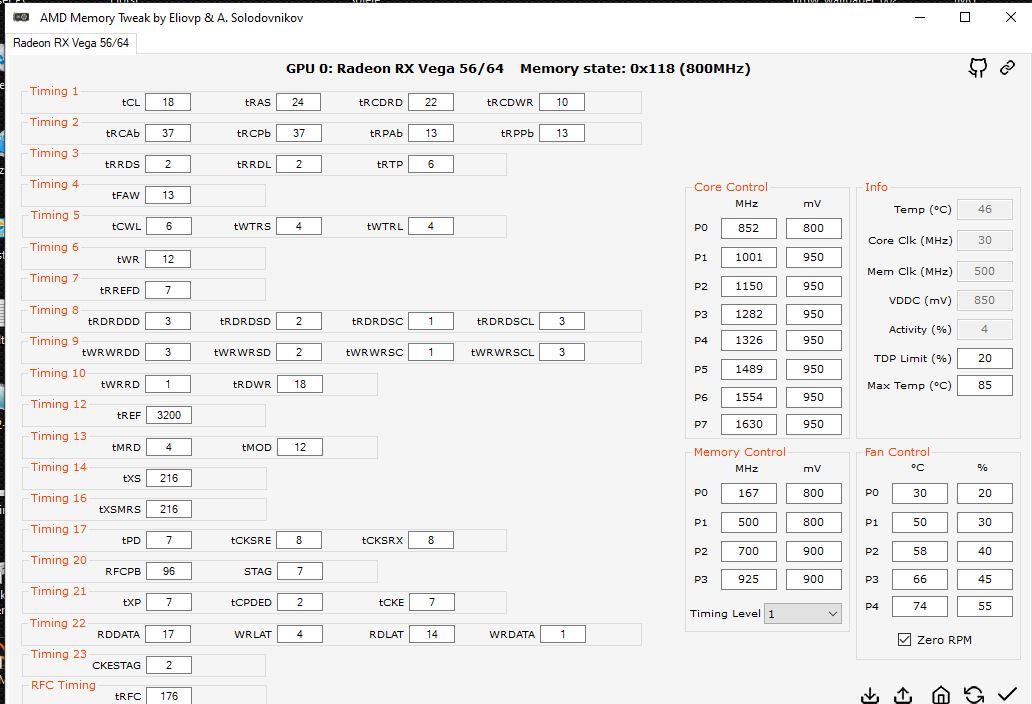Focus the tXS value field

[x=168, y=478]
